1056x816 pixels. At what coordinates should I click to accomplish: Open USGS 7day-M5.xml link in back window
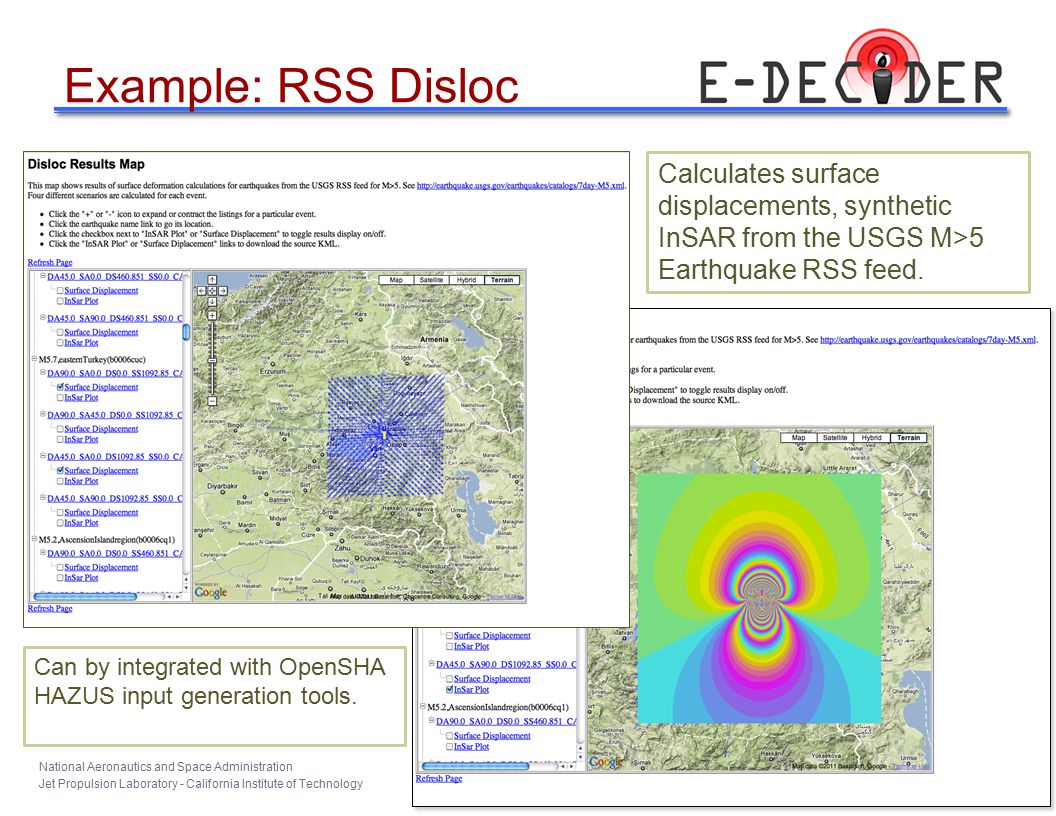(928, 340)
